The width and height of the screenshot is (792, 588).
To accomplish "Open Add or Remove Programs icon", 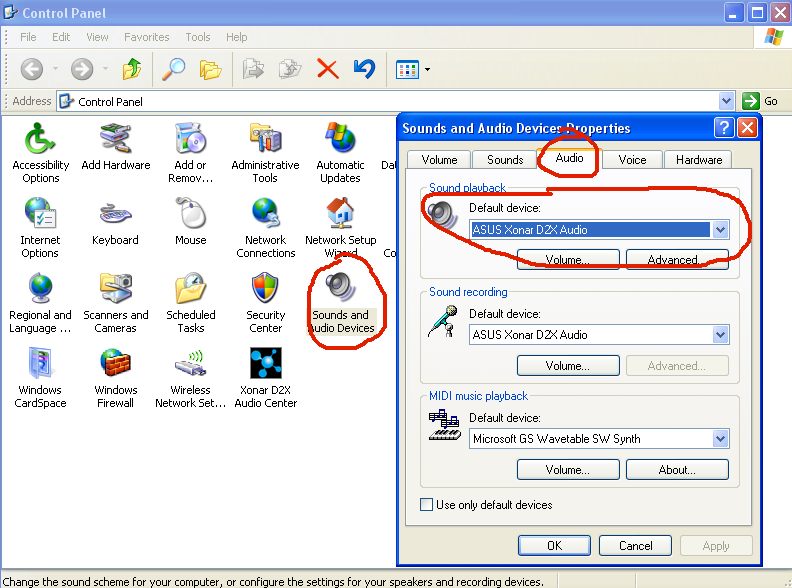I will tap(190, 153).
